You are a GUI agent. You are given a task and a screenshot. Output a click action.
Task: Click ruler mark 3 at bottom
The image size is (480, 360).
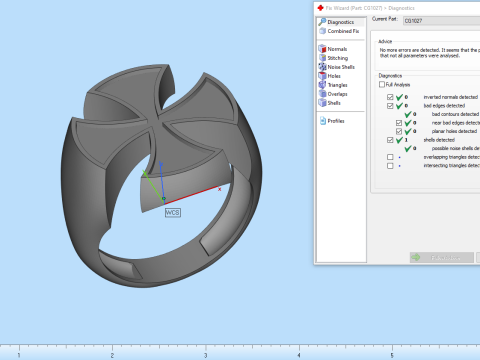point(206,355)
